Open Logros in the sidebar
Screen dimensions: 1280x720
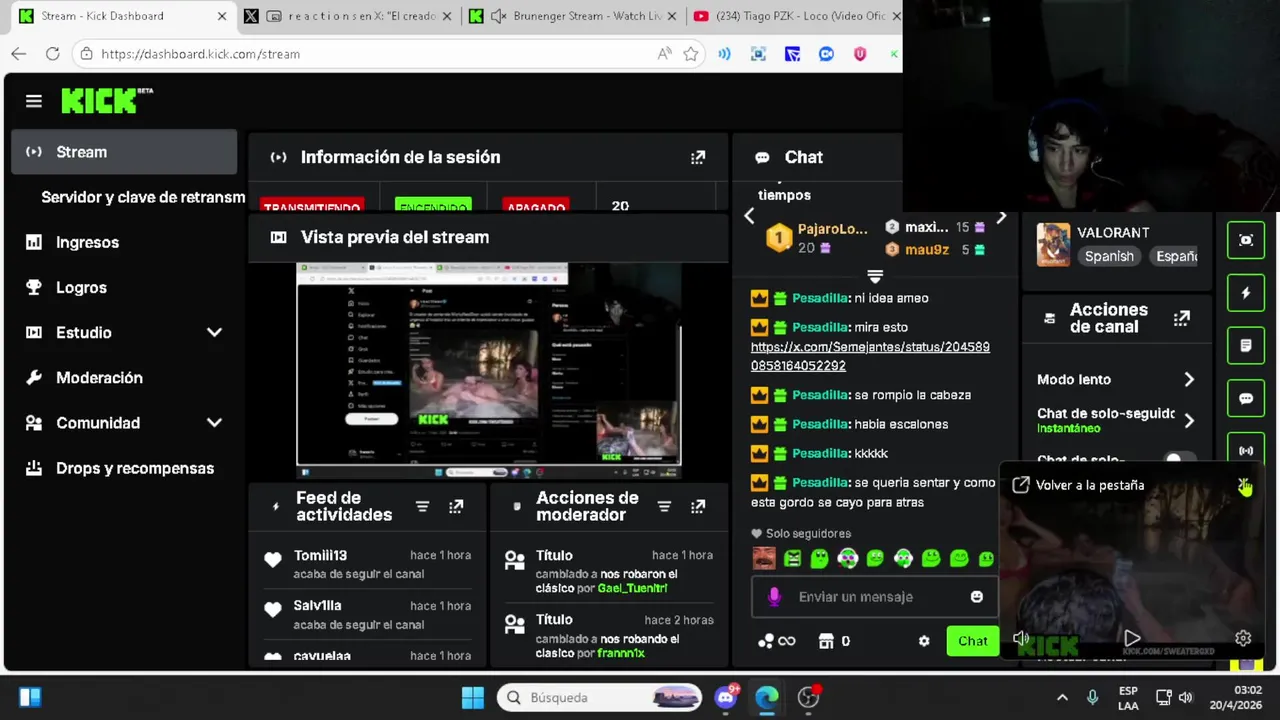124,287
